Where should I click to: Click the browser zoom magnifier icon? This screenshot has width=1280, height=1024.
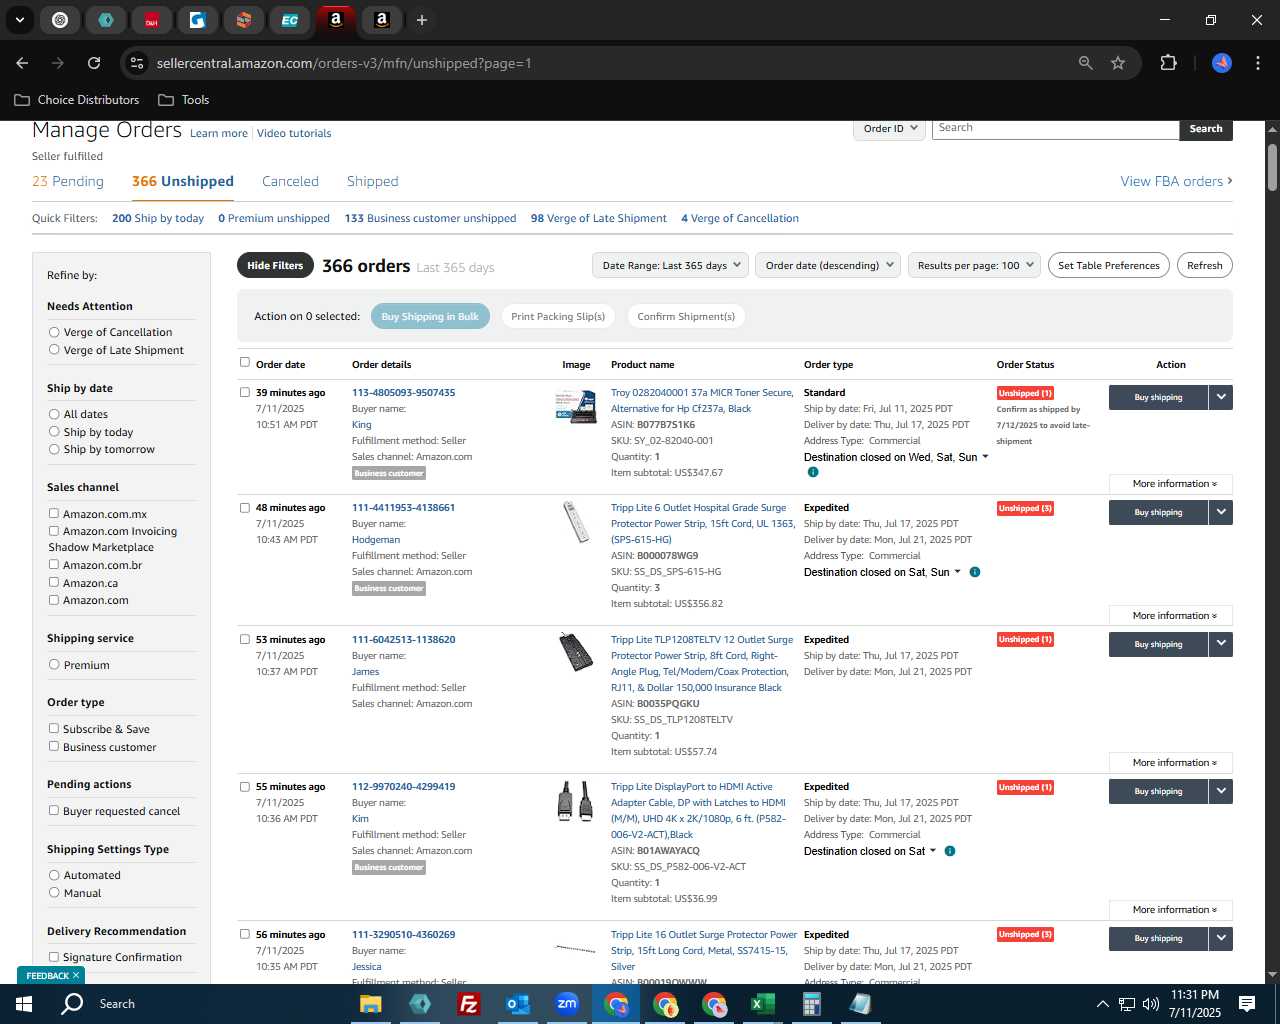[x=1086, y=63]
